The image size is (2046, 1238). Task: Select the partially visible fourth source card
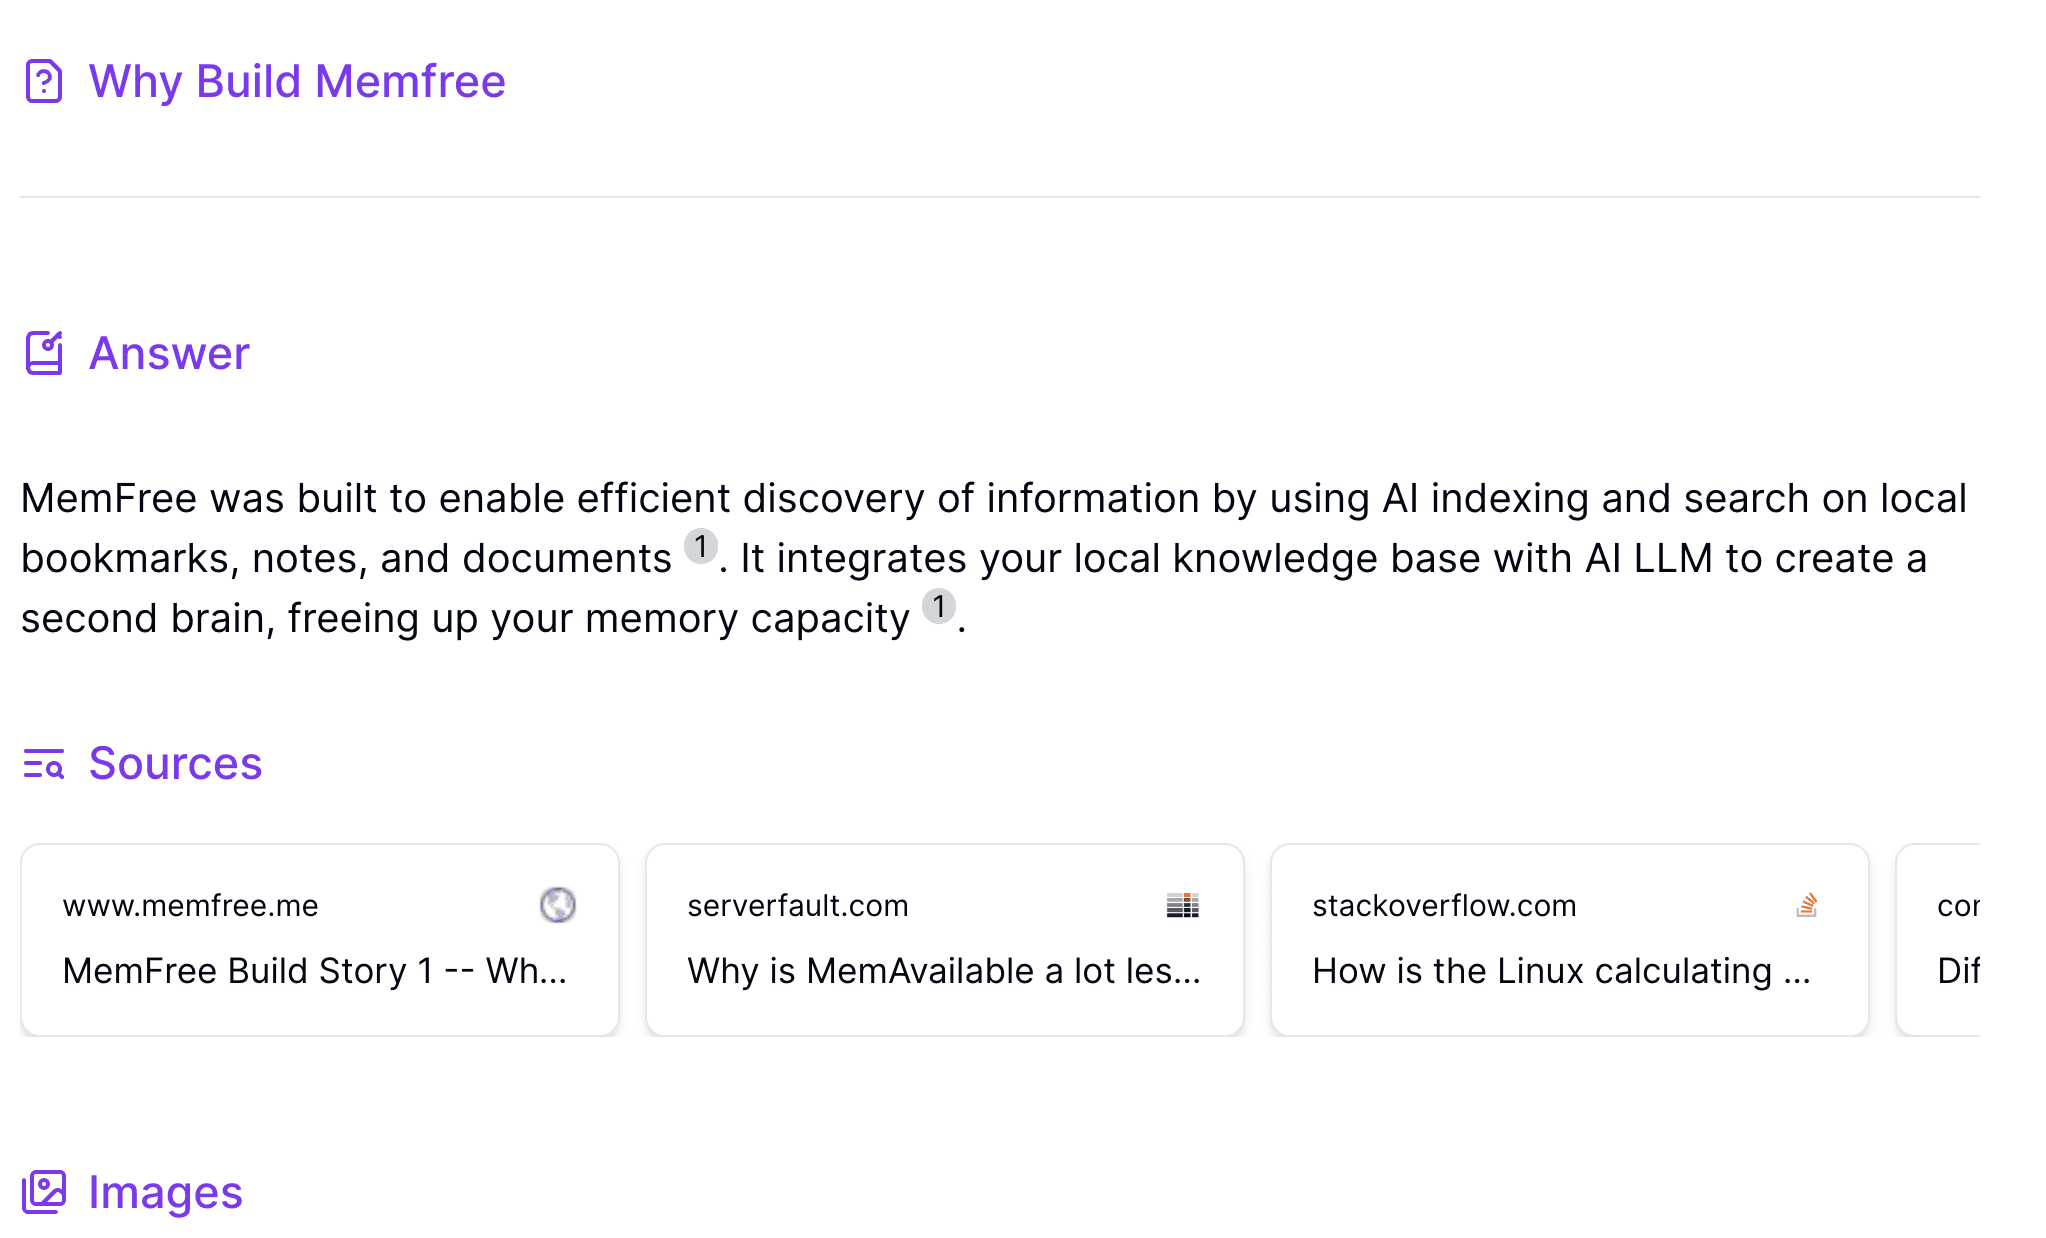coord(1940,940)
